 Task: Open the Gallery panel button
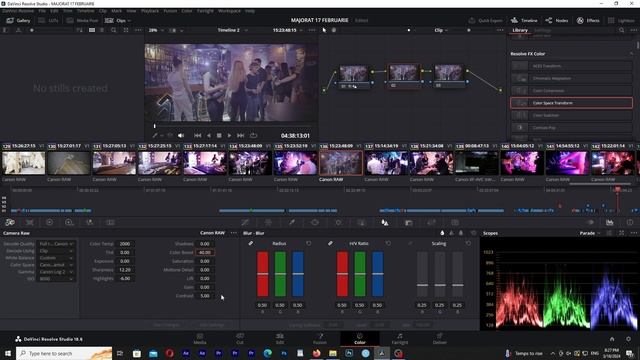click(x=18, y=20)
